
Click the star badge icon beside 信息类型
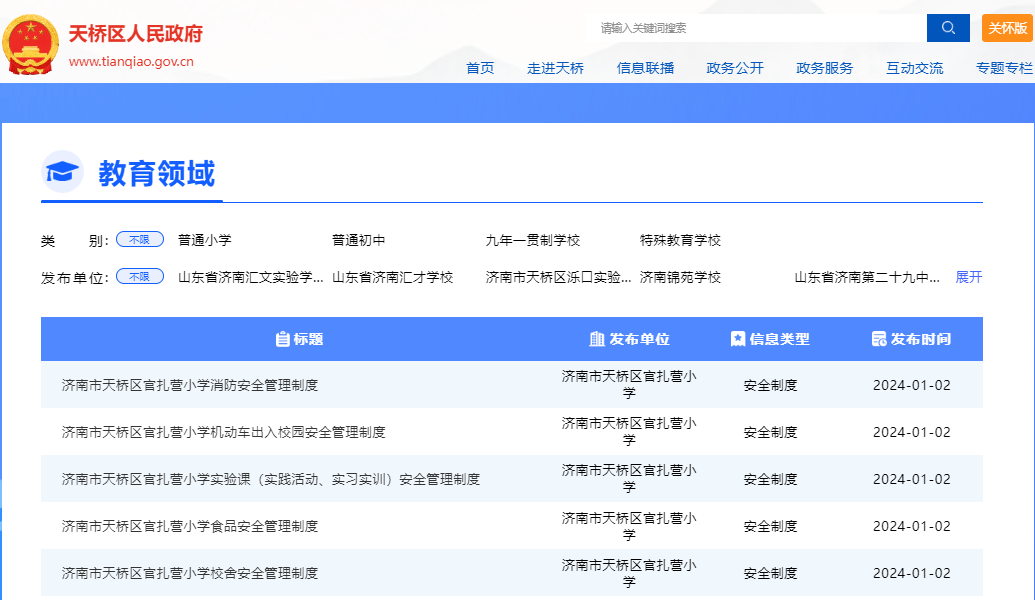[738, 339]
